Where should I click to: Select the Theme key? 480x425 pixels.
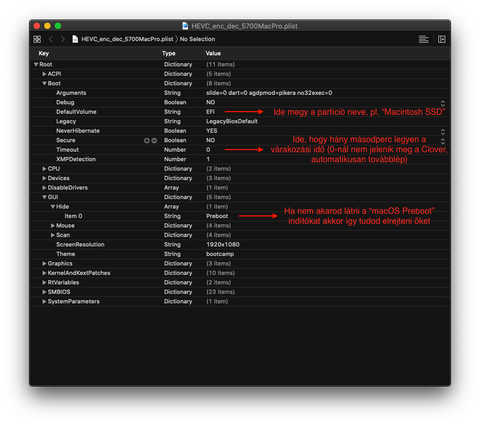[x=66, y=254]
